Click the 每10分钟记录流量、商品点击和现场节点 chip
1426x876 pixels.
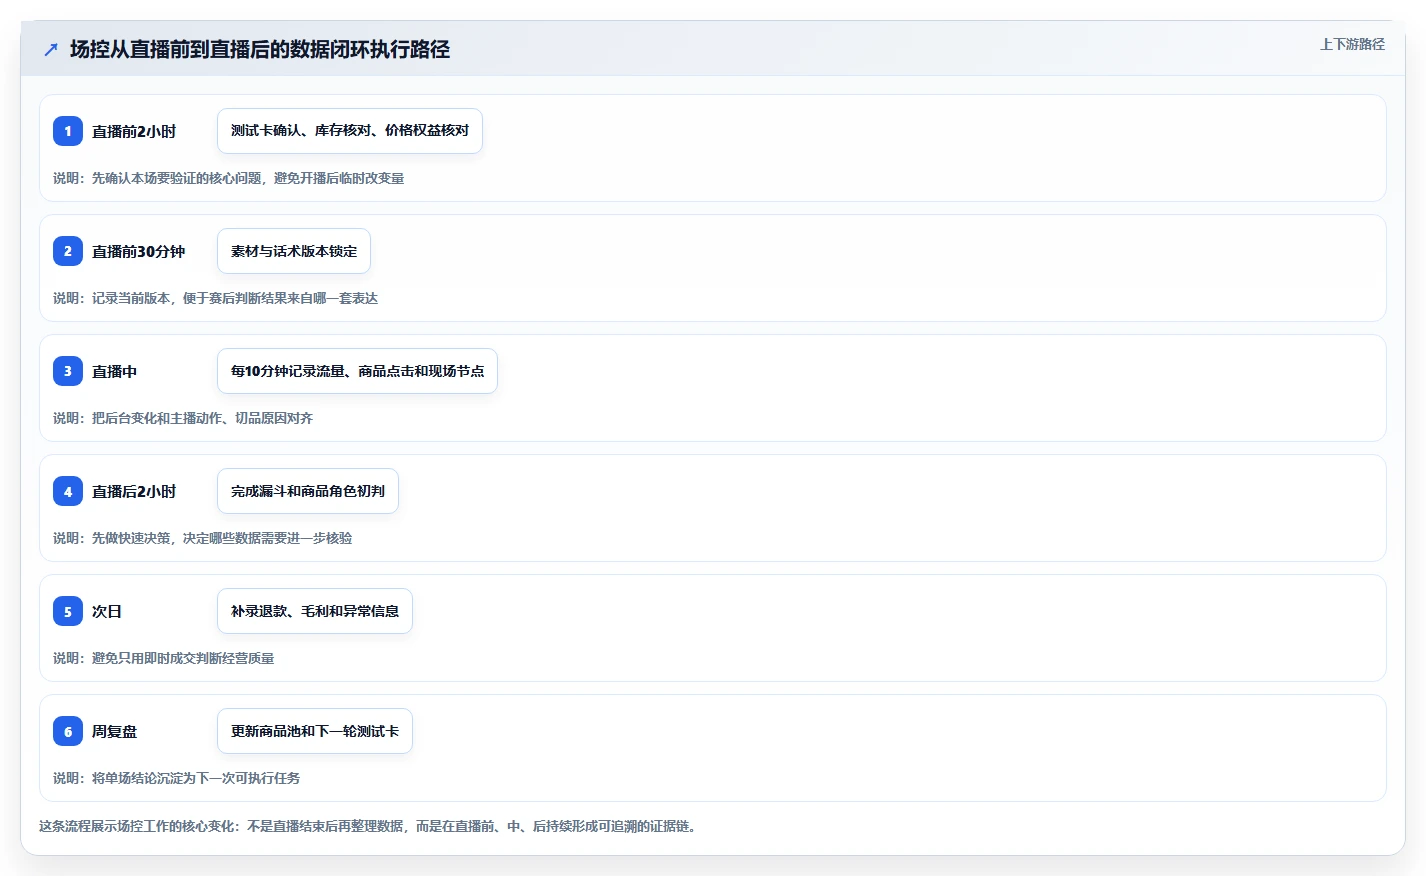coord(357,371)
